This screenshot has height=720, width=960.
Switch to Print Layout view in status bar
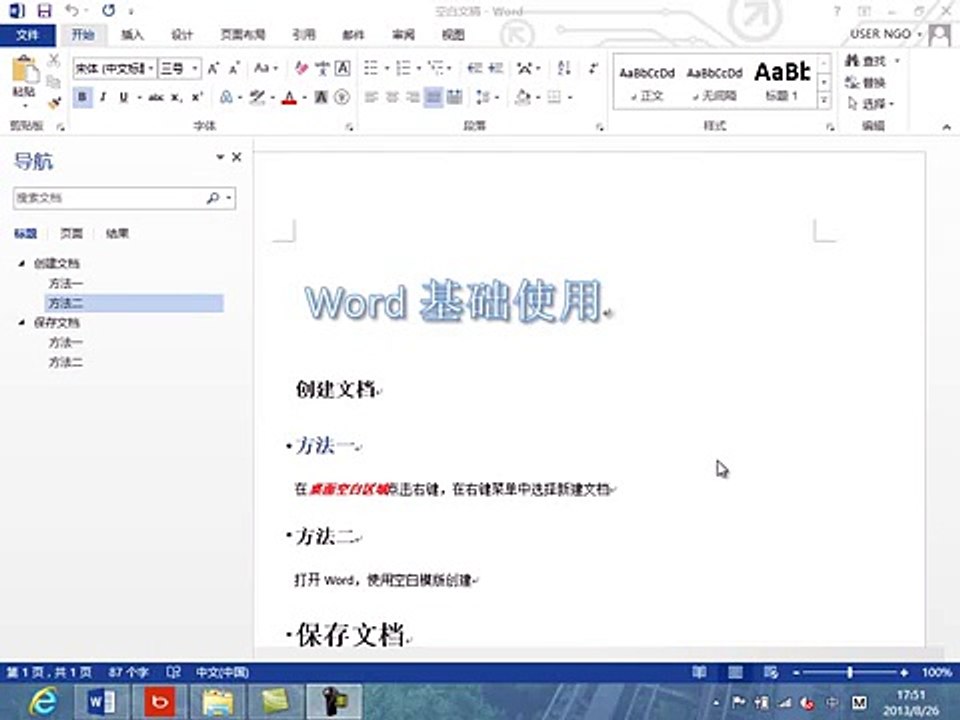point(735,672)
